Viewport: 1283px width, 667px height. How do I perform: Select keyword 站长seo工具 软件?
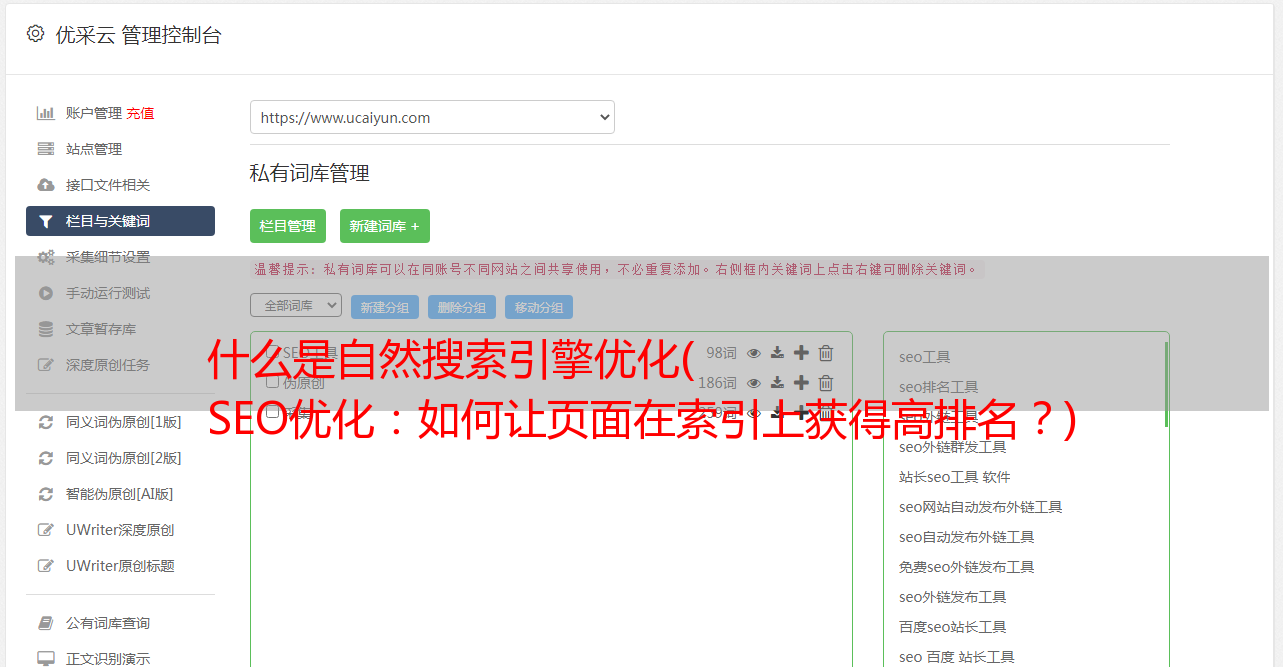tap(955, 477)
